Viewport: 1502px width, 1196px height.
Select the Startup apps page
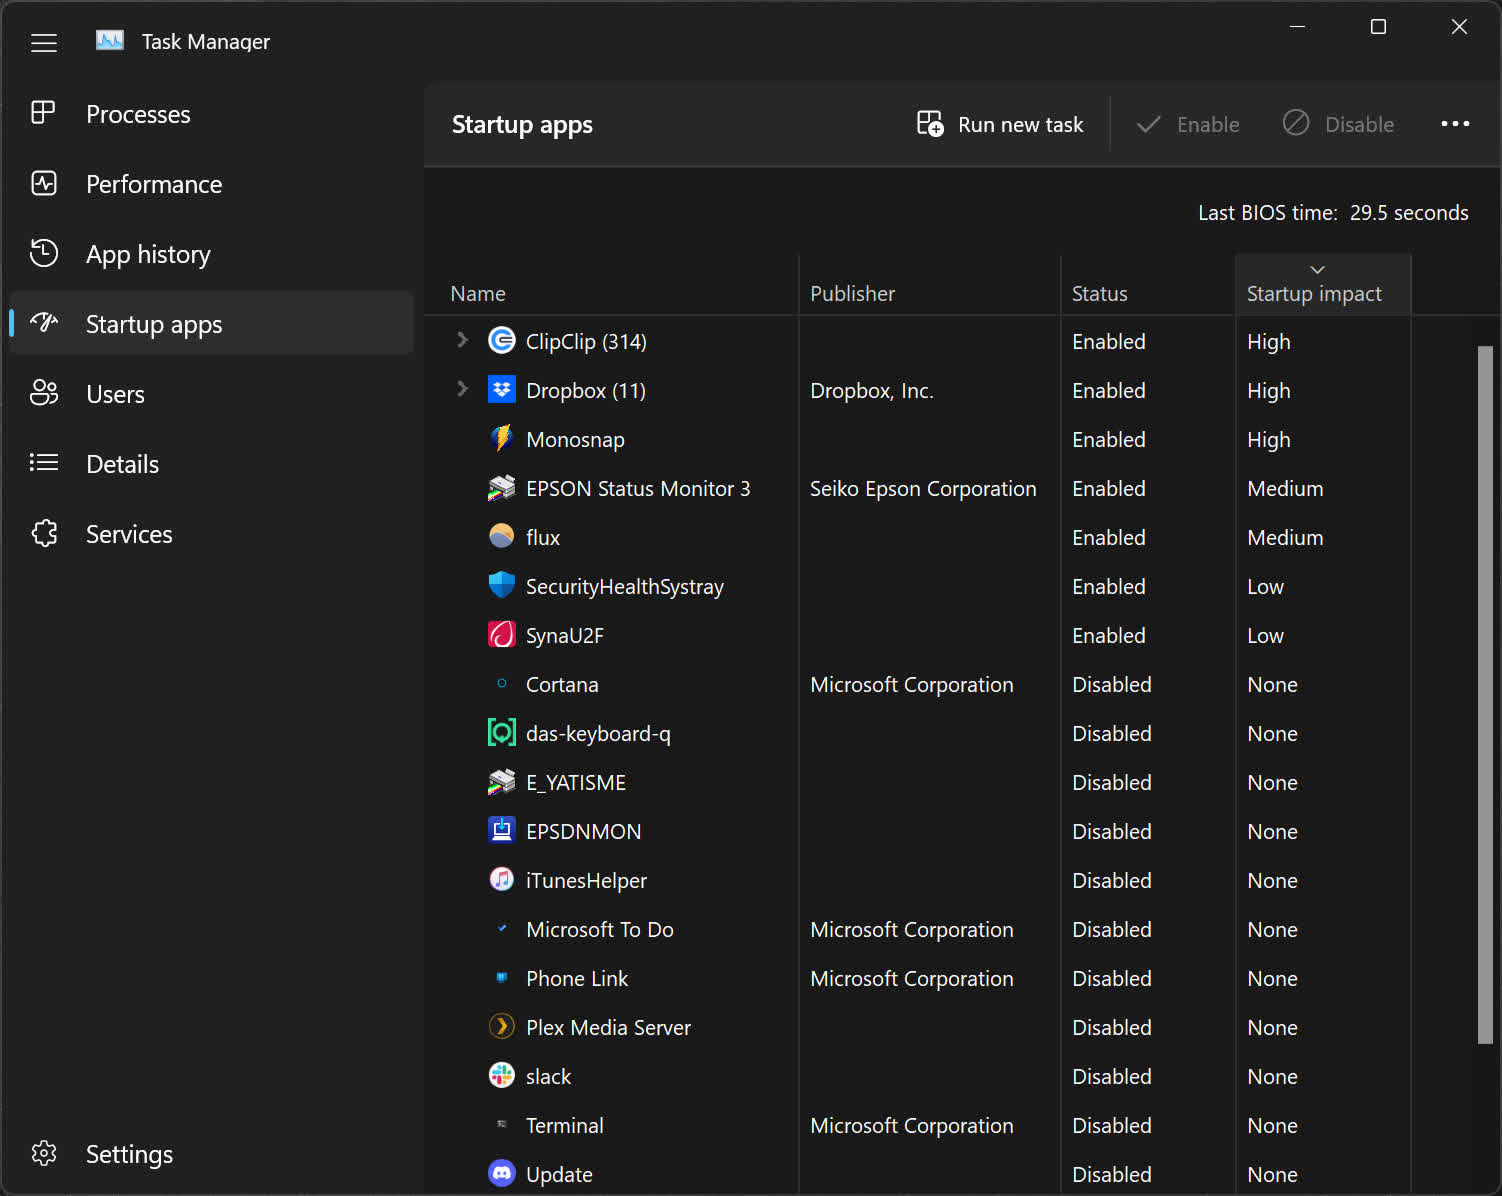pyautogui.click(x=211, y=324)
